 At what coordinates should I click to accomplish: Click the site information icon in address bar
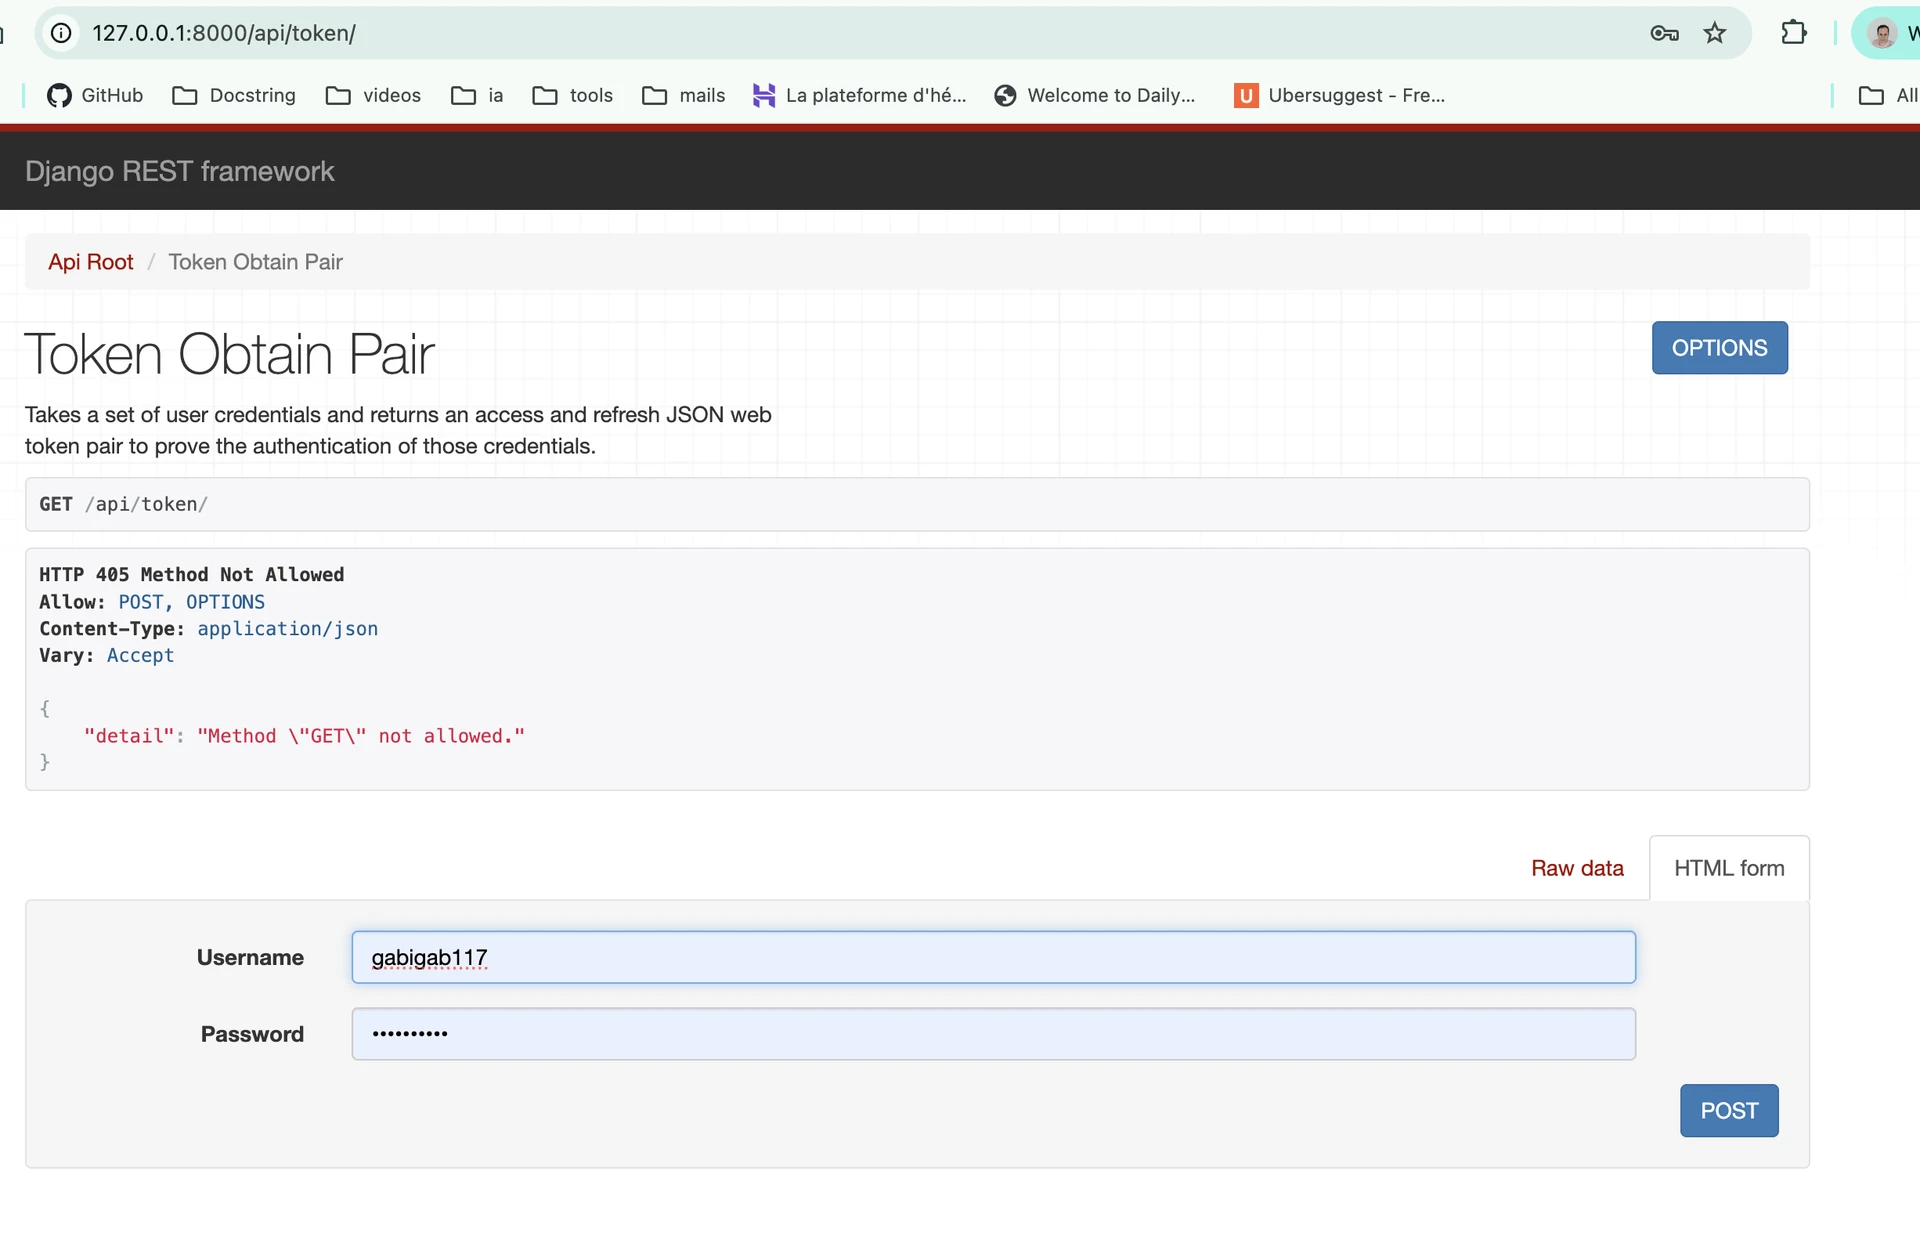(x=61, y=33)
